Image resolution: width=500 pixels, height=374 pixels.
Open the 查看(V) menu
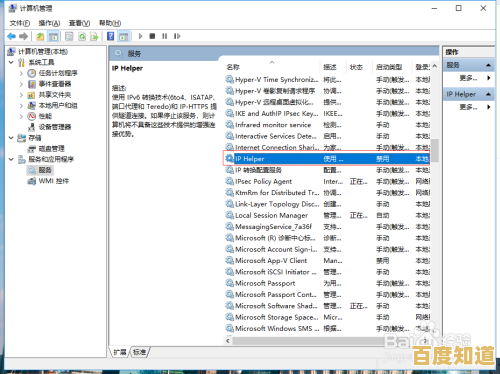79,23
